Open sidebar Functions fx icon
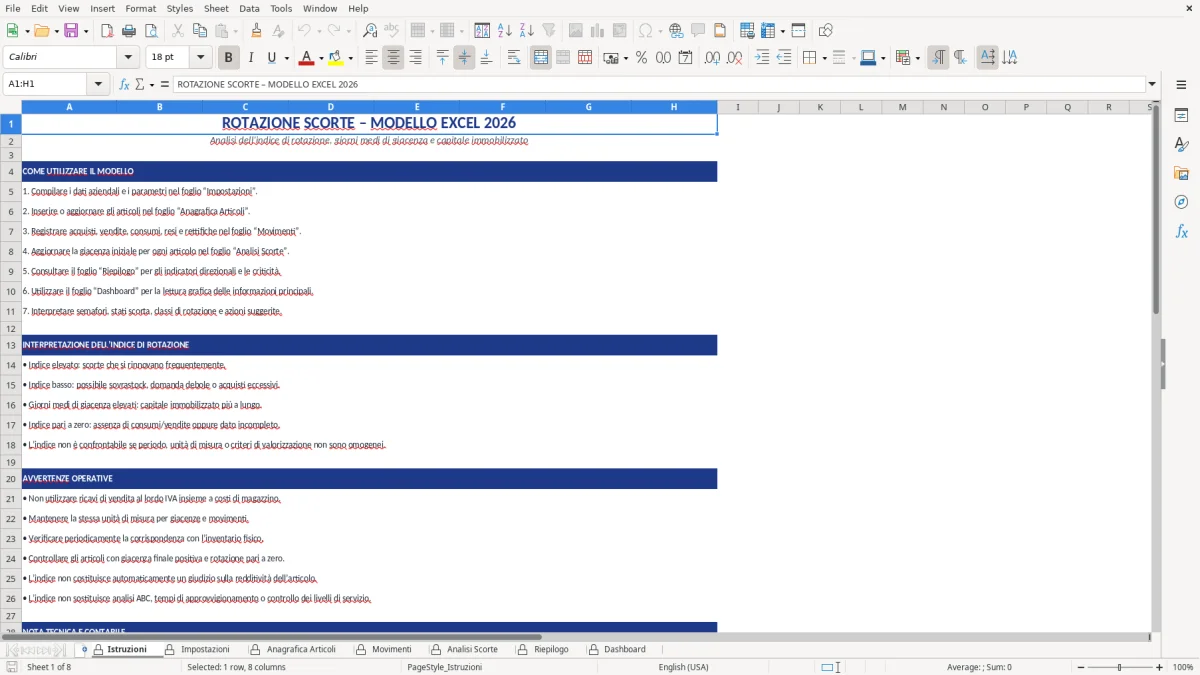1200x675 pixels. pyautogui.click(x=1181, y=231)
